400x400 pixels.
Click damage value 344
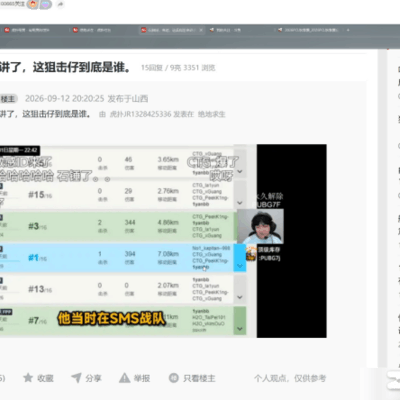(130, 223)
